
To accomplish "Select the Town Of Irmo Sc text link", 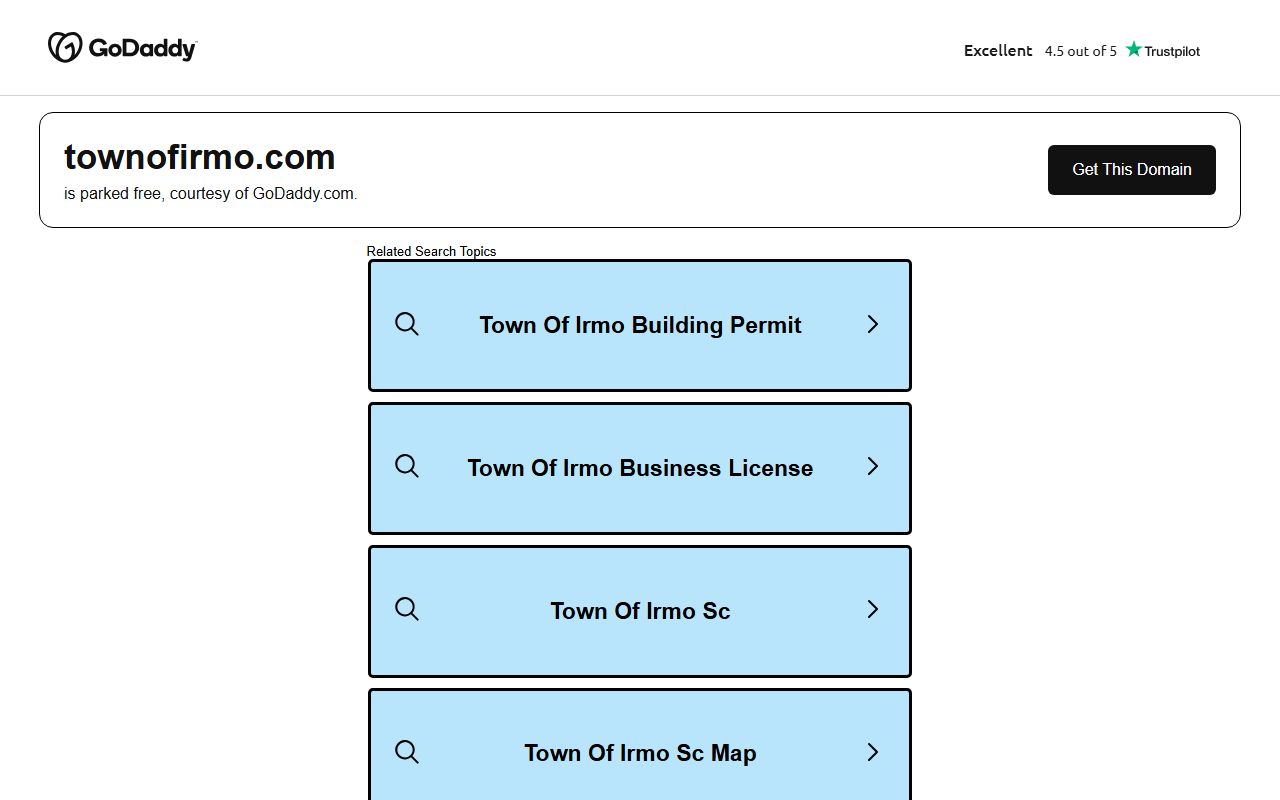I will [640, 611].
